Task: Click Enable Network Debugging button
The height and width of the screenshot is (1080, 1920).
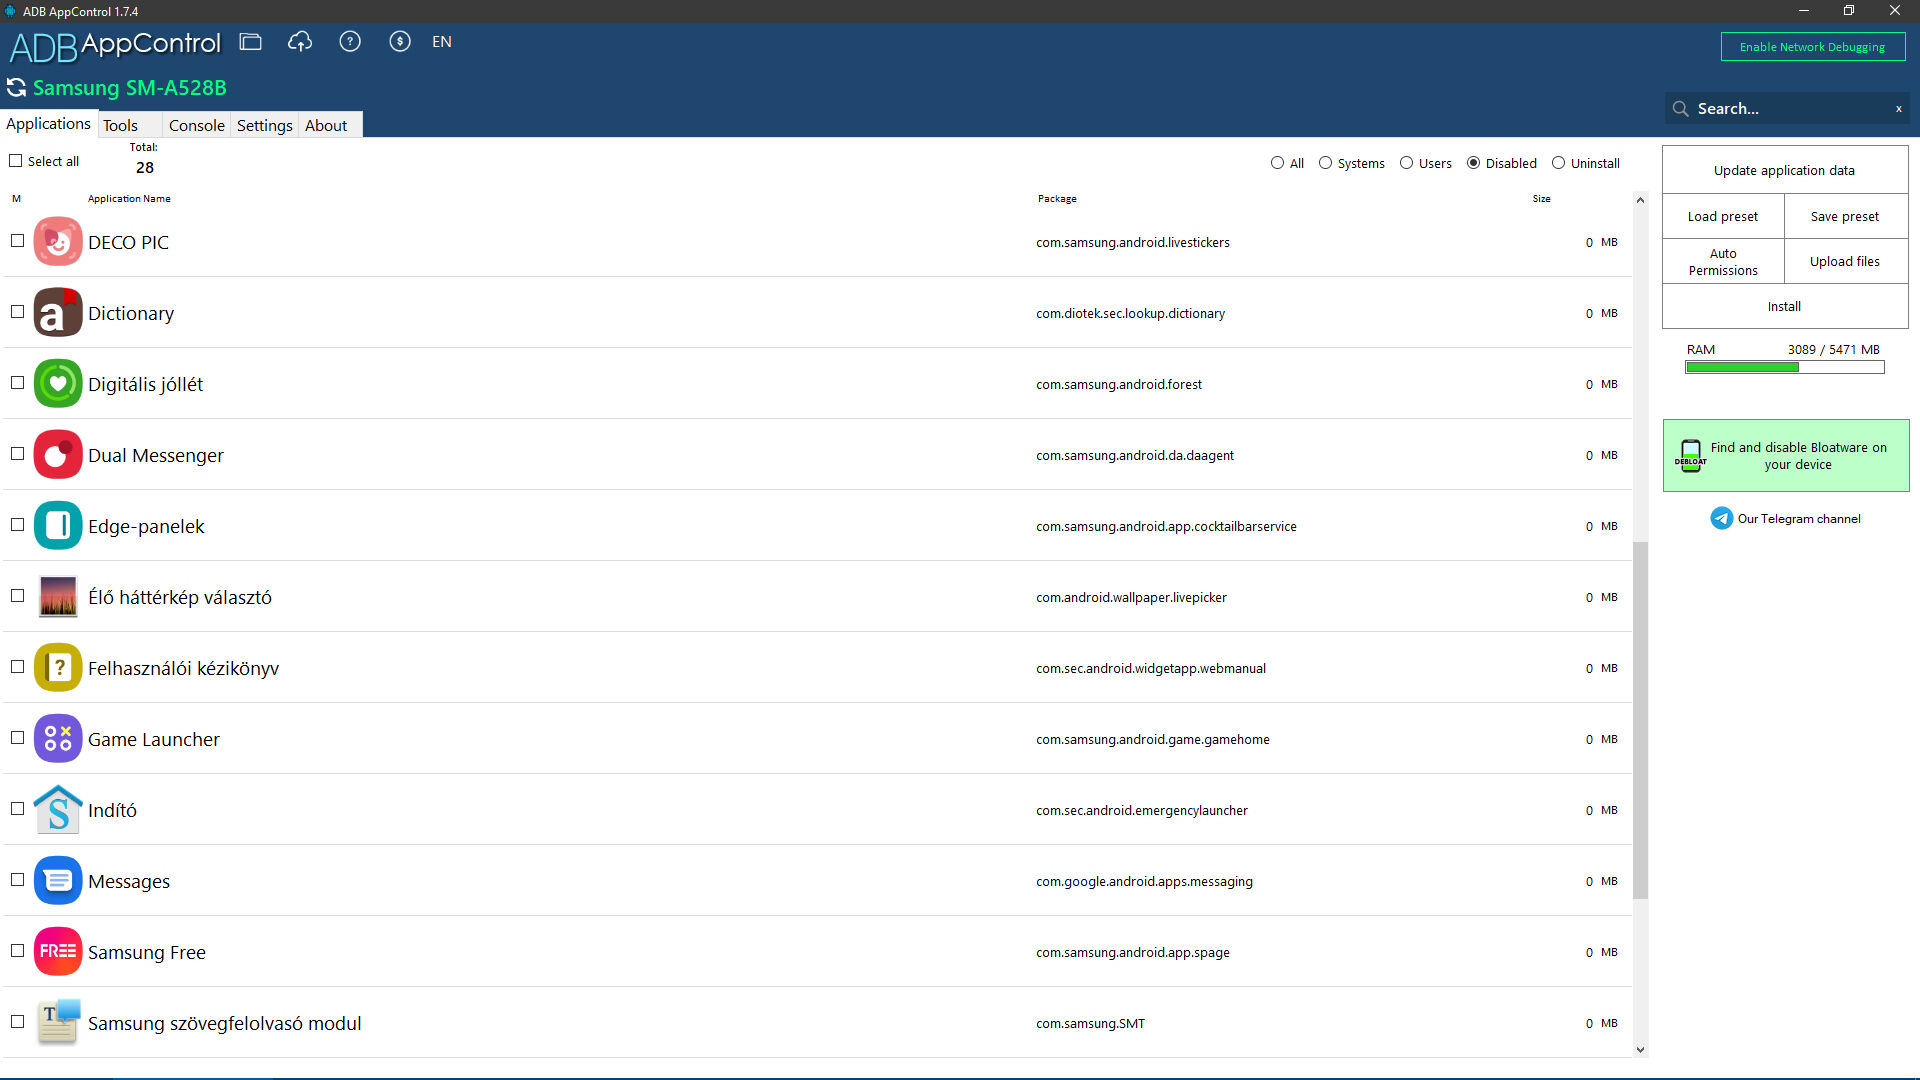Action: pos(1812,47)
